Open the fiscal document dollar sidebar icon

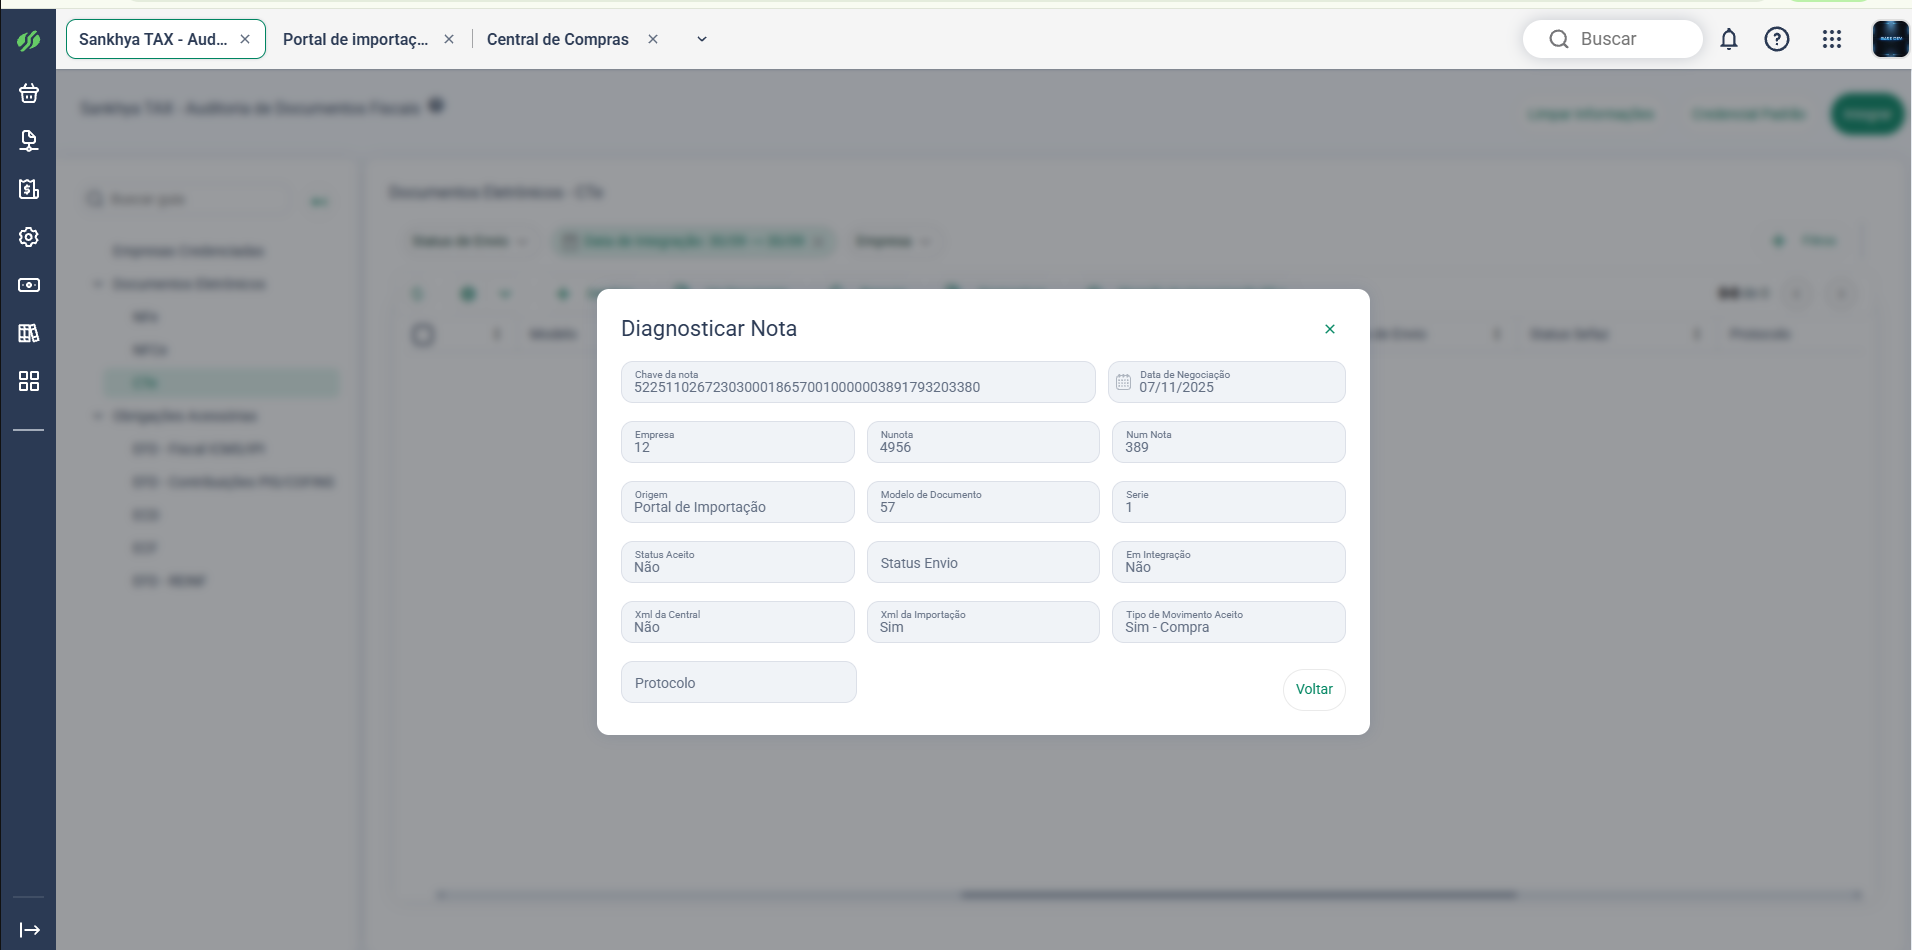click(29, 189)
